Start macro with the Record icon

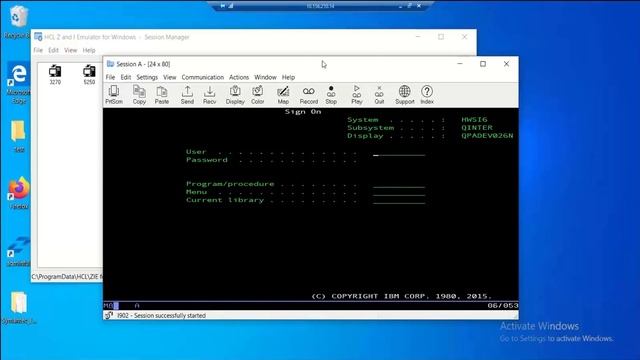coord(309,95)
